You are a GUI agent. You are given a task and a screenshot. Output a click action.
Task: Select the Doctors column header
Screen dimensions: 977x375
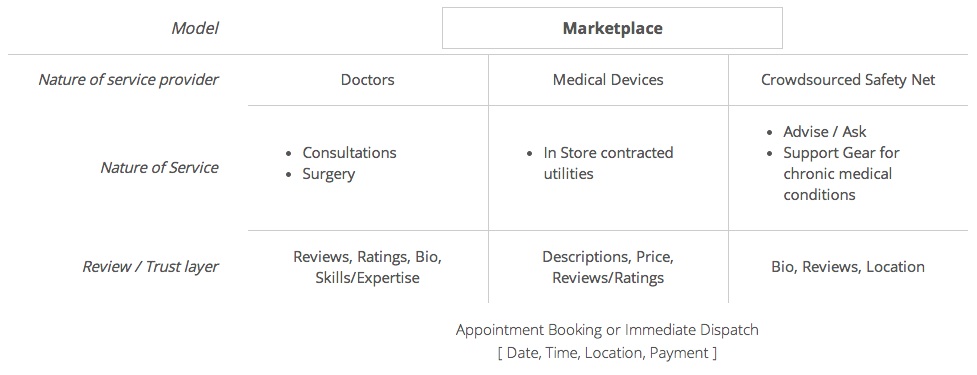(368, 80)
